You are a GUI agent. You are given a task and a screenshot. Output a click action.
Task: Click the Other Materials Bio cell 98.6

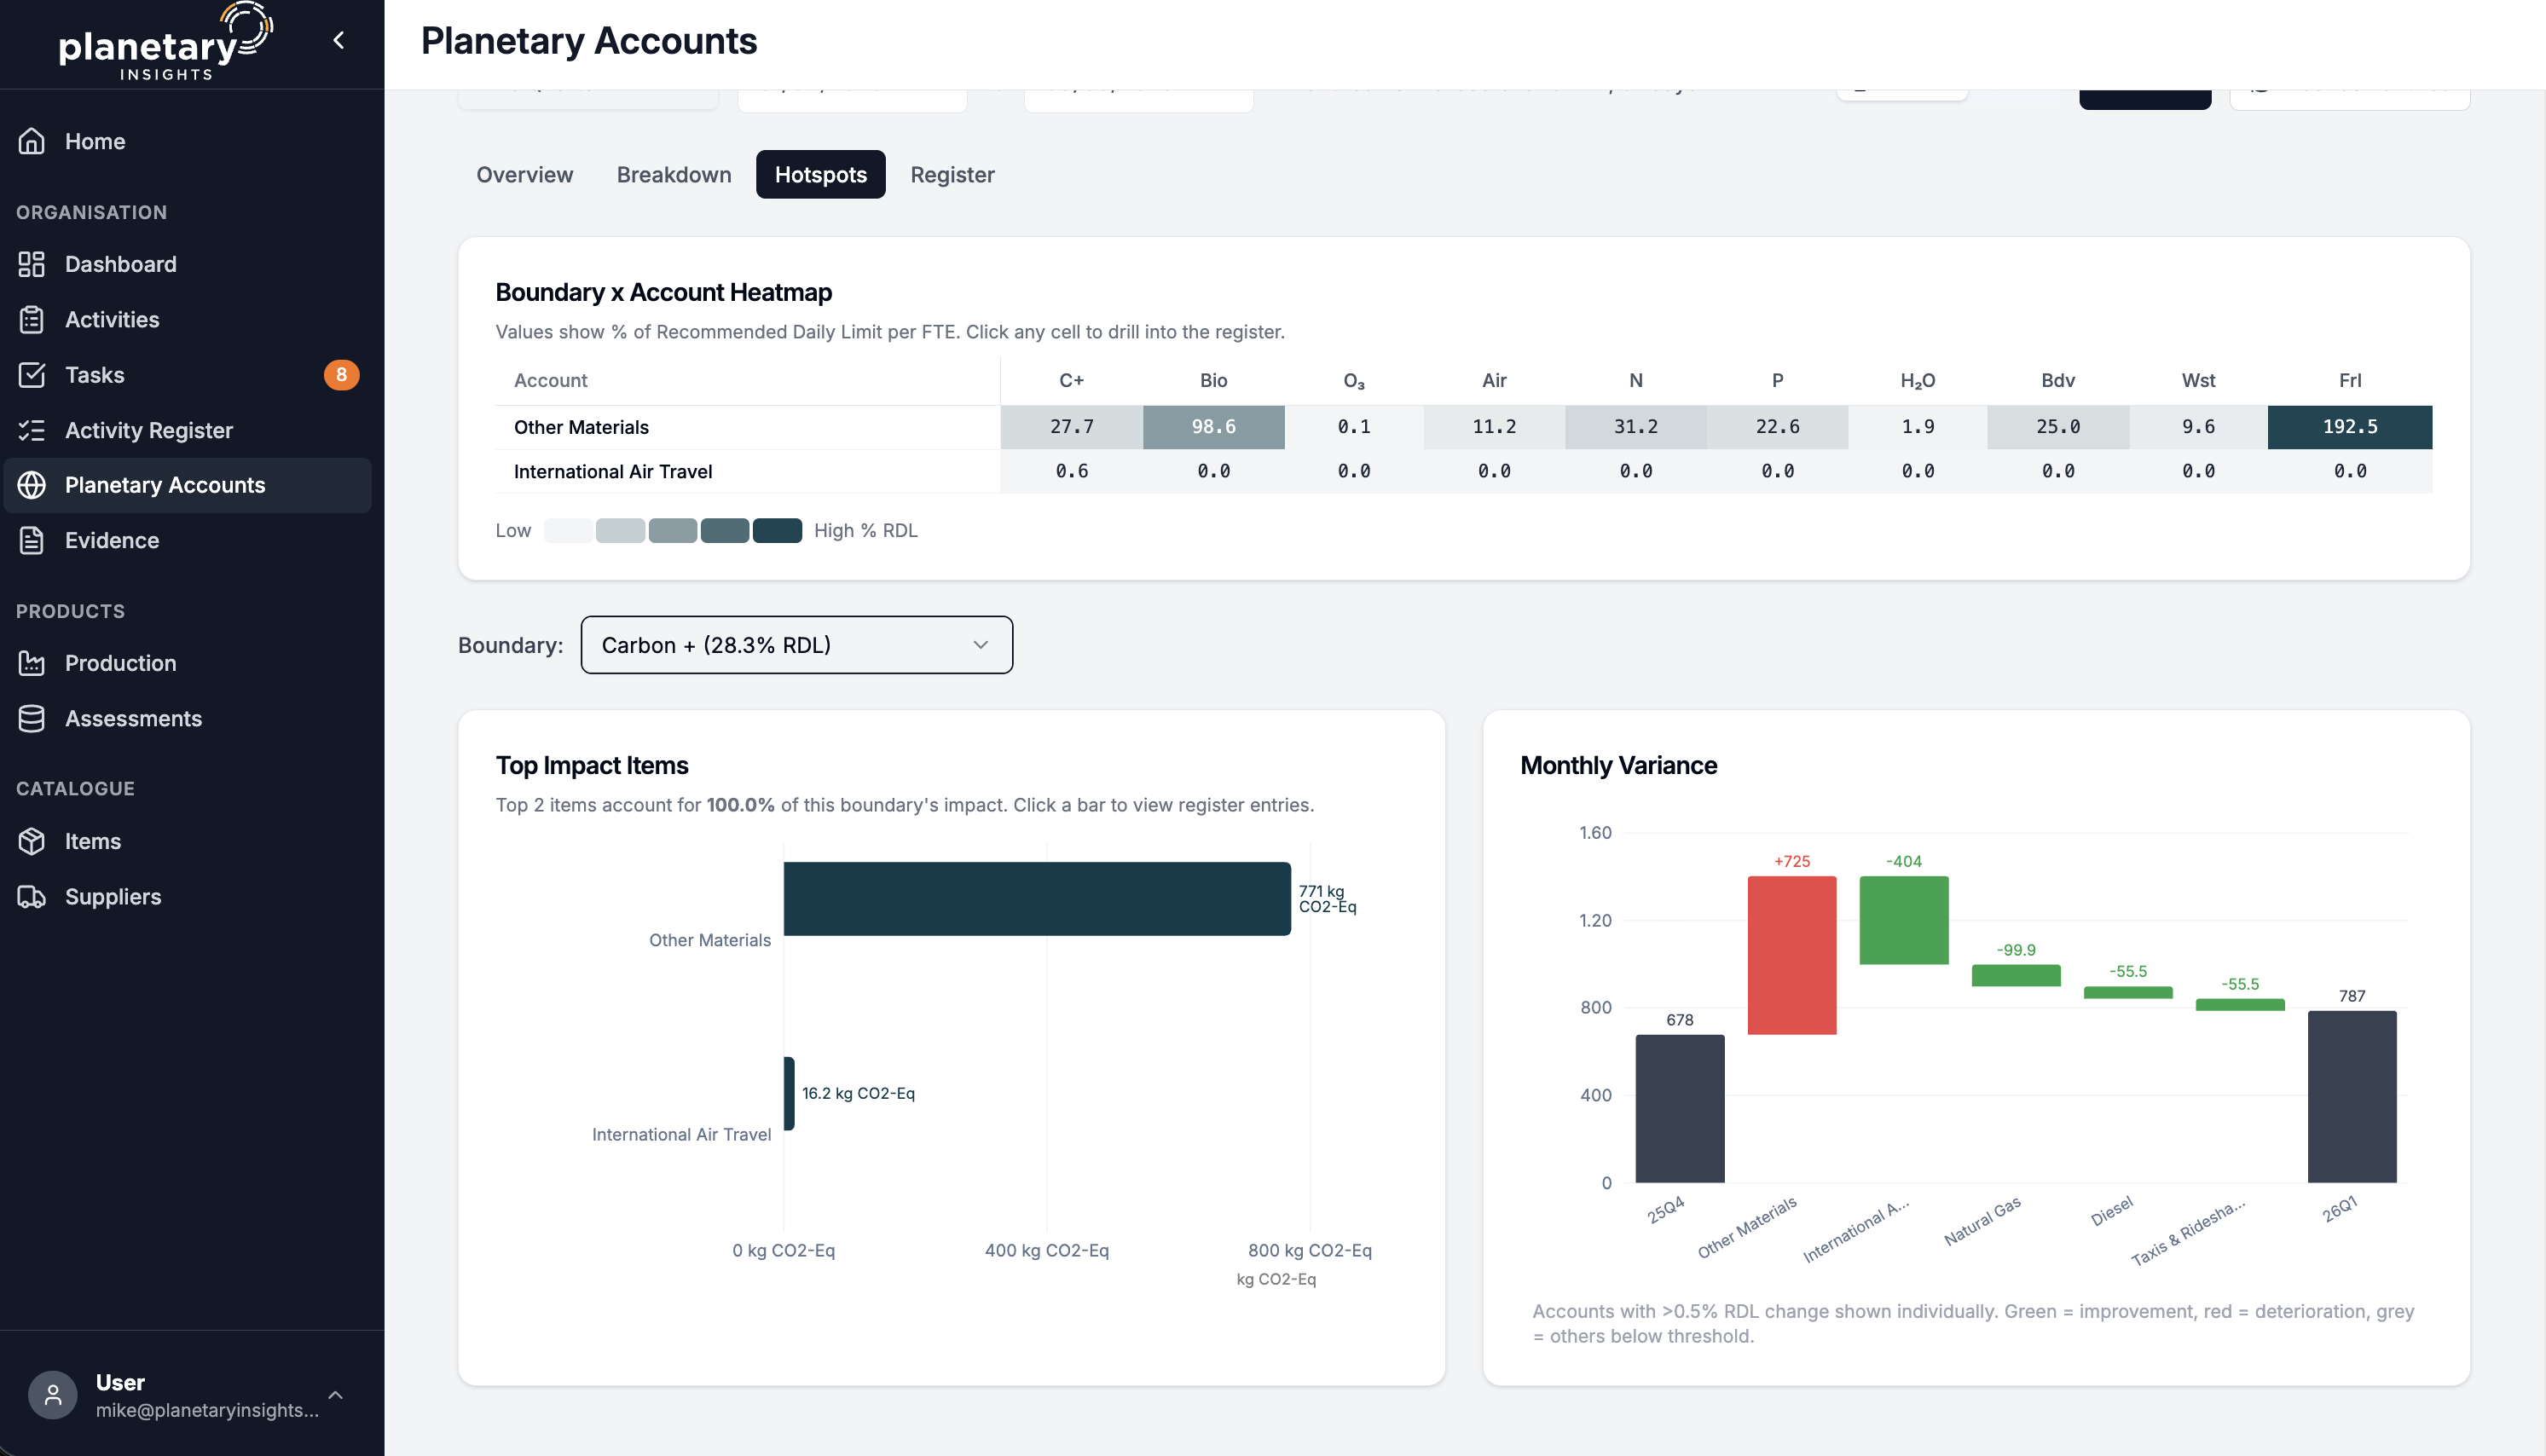1213,427
